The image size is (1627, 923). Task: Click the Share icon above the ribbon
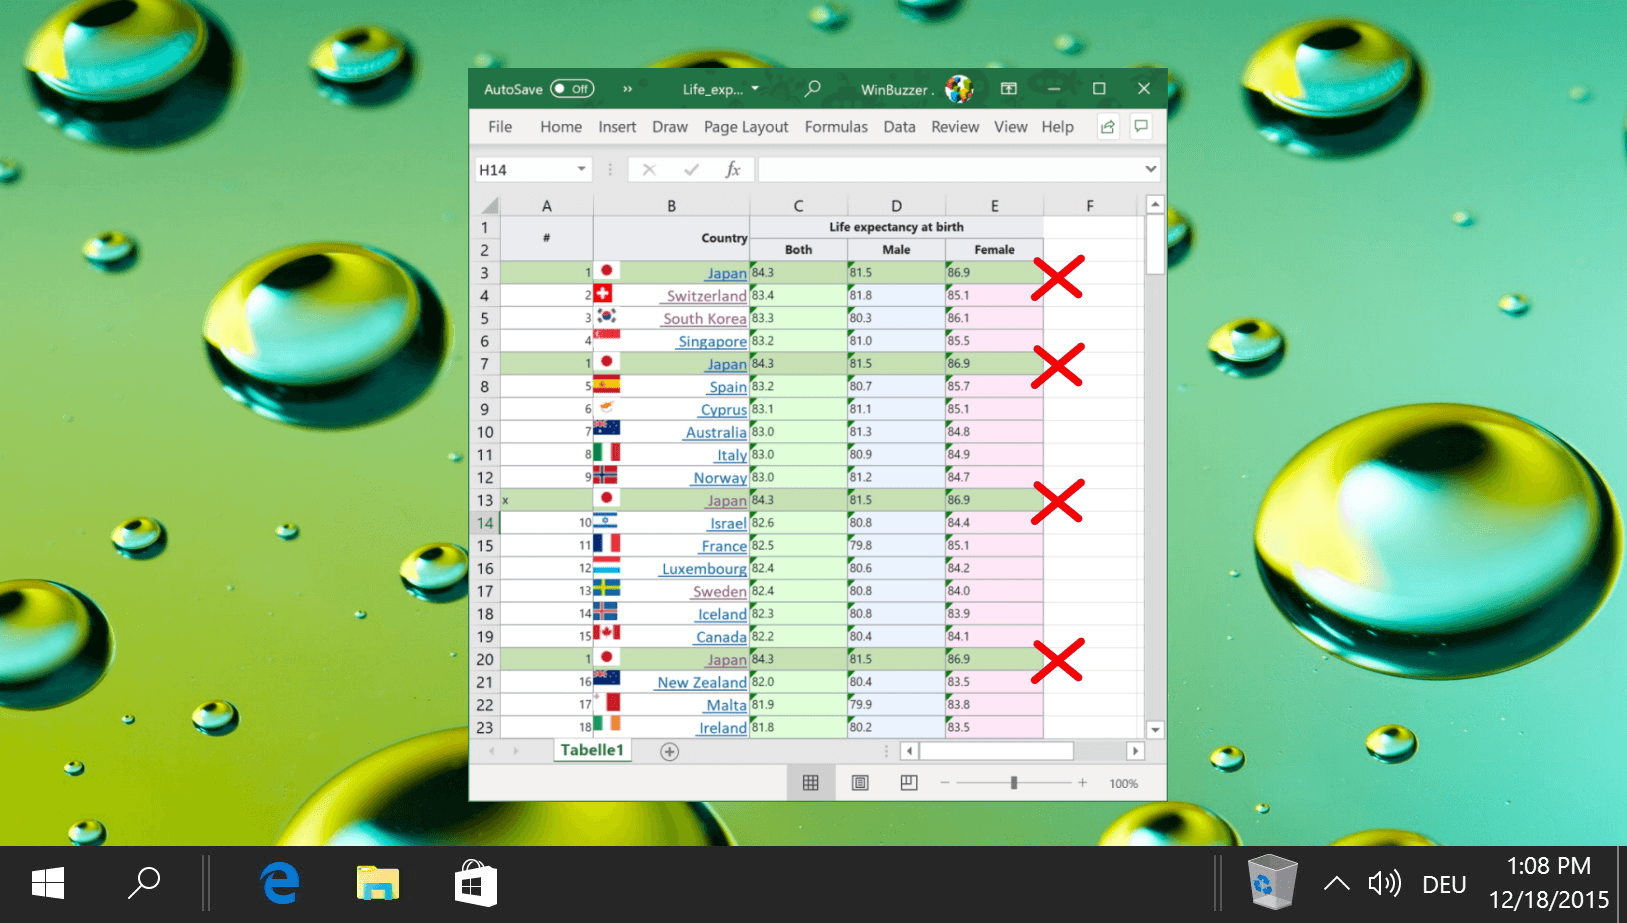(x=1106, y=126)
